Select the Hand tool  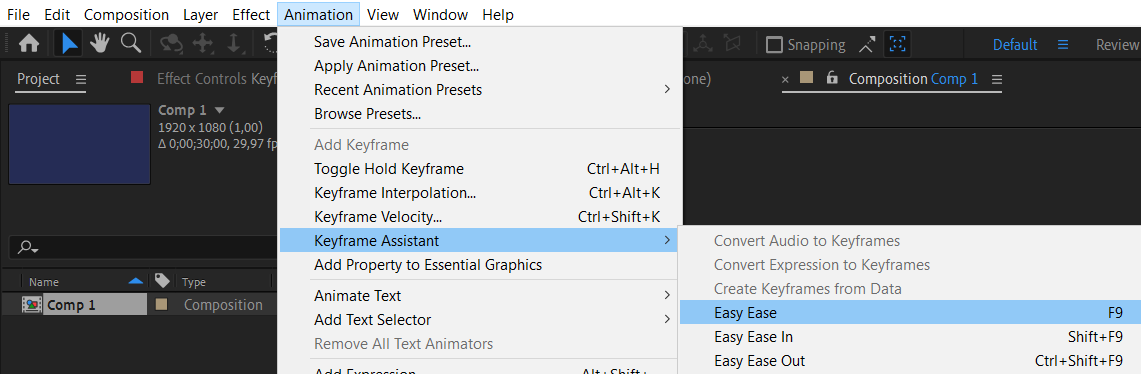pyautogui.click(x=100, y=44)
